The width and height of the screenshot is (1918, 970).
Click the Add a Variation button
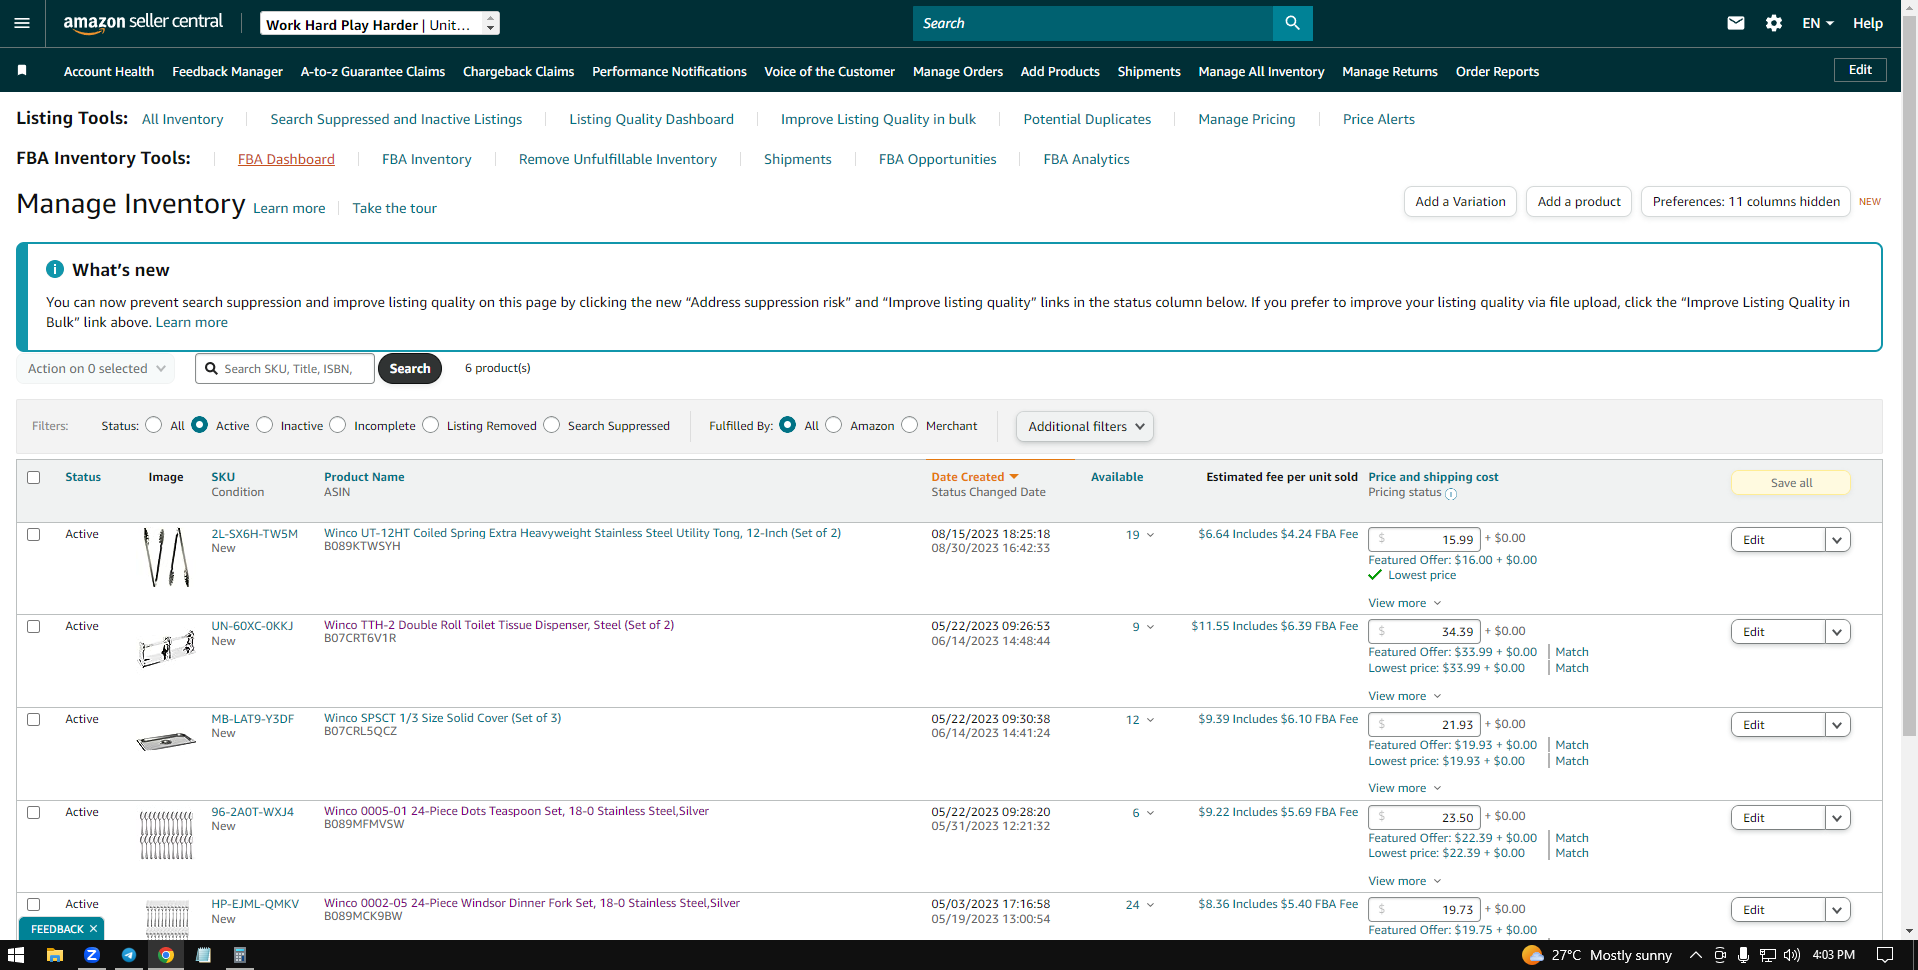click(x=1460, y=202)
